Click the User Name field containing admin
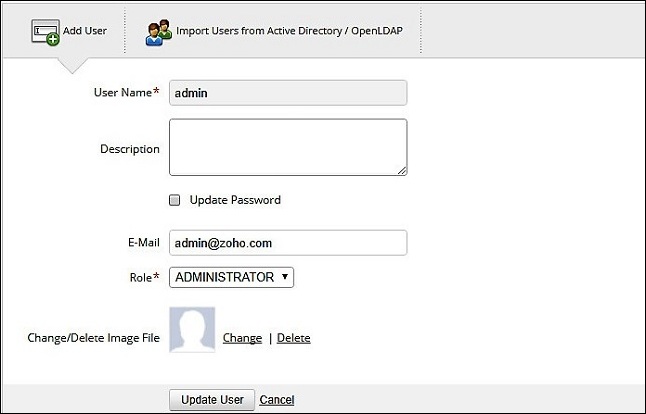Viewport: 646px width, 414px height. pos(288,93)
